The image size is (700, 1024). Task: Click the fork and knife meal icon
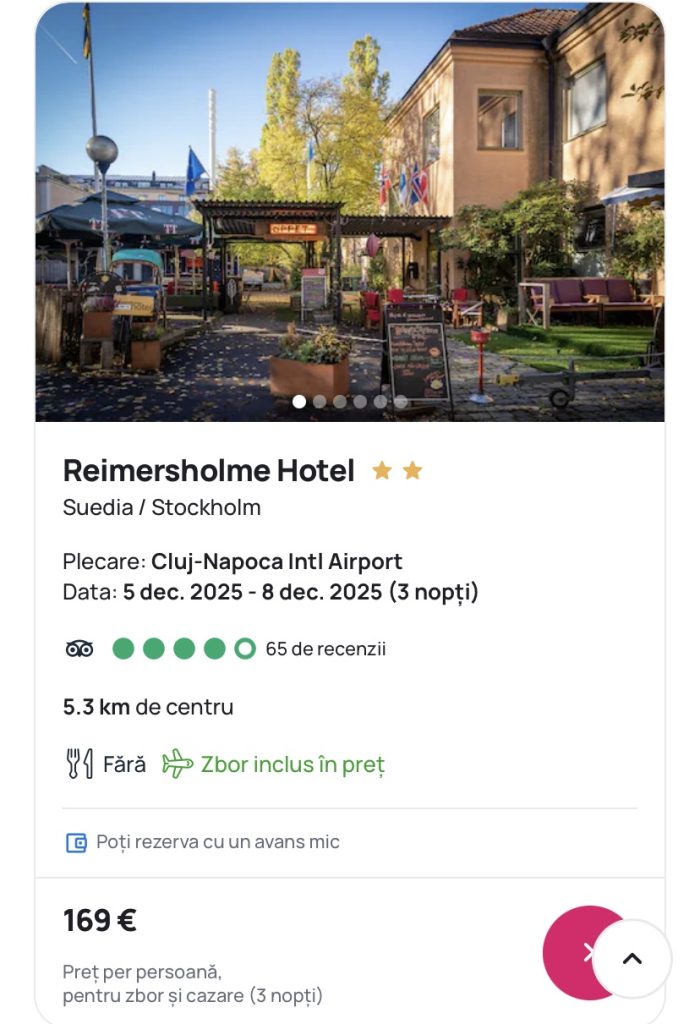coord(79,764)
